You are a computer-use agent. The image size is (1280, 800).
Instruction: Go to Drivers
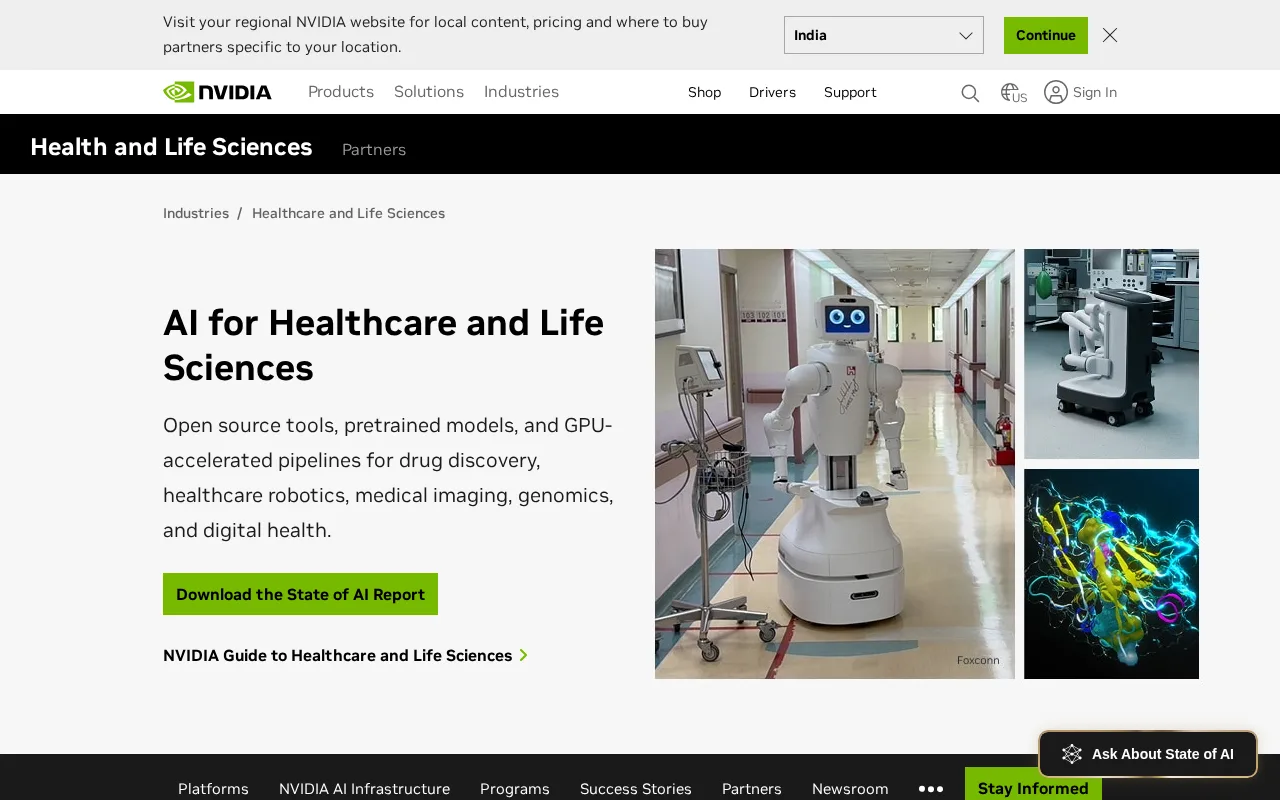(772, 92)
